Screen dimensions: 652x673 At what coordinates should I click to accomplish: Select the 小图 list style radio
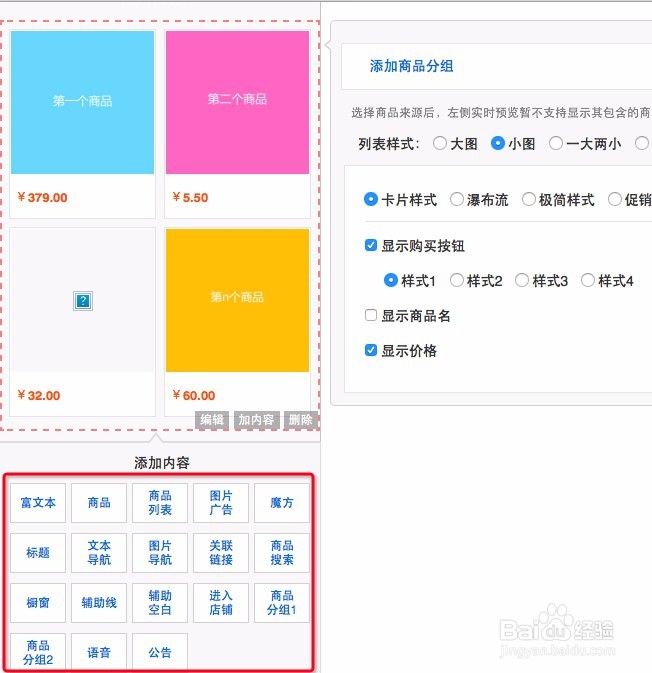click(x=497, y=143)
